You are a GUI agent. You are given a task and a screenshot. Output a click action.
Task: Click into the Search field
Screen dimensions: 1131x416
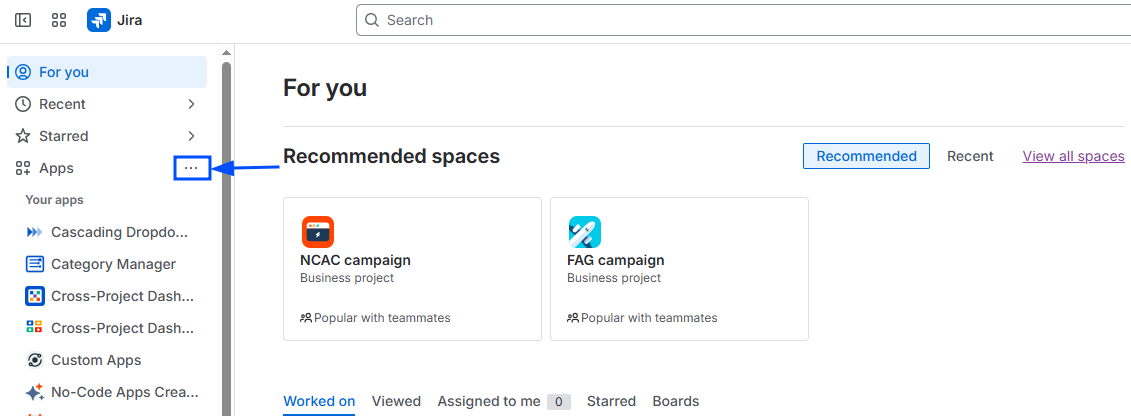click(740, 20)
